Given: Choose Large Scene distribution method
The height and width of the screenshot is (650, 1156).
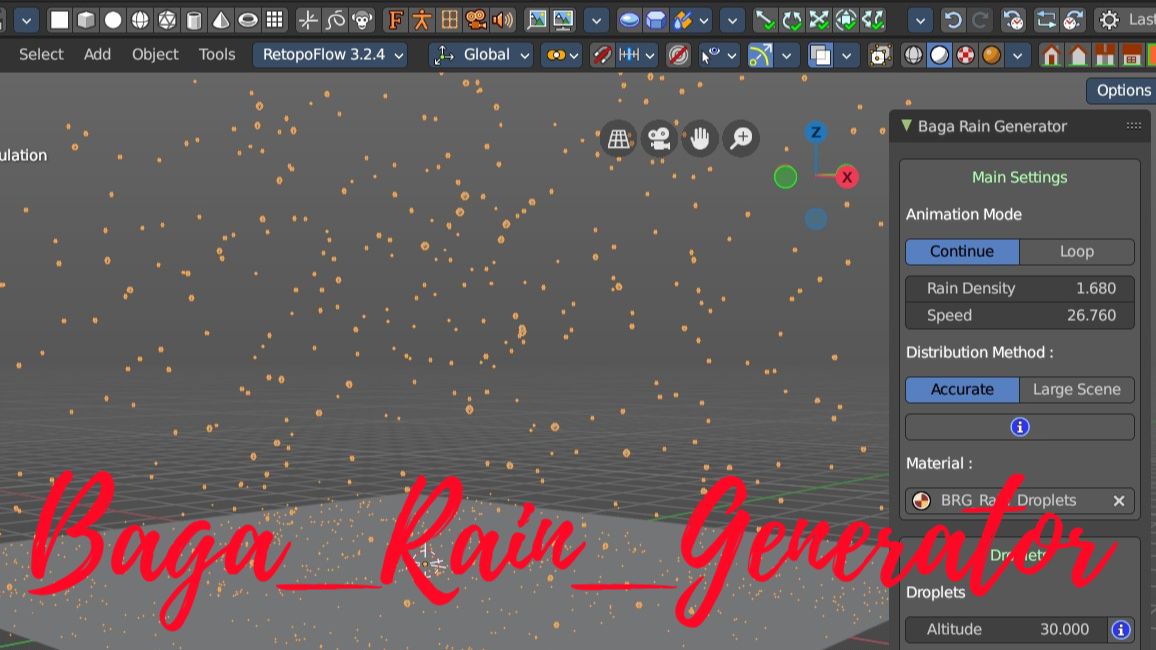Looking at the screenshot, I should (1077, 389).
